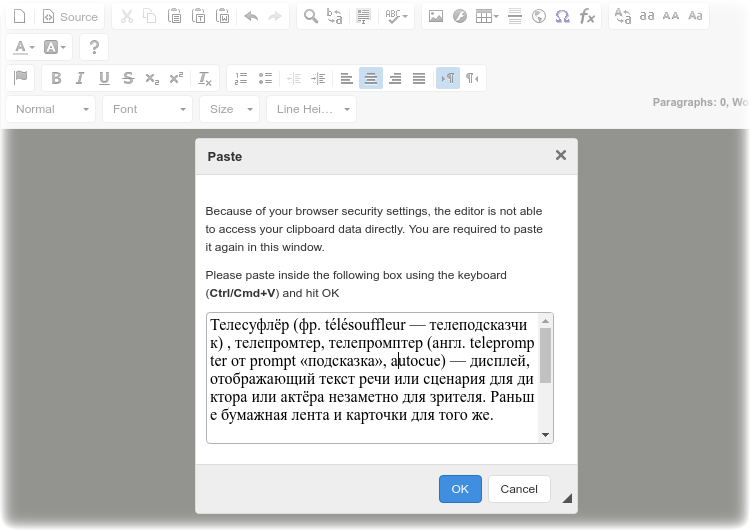Insert a bulleted list
Viewport: 750px width, 530px height.
265,78
